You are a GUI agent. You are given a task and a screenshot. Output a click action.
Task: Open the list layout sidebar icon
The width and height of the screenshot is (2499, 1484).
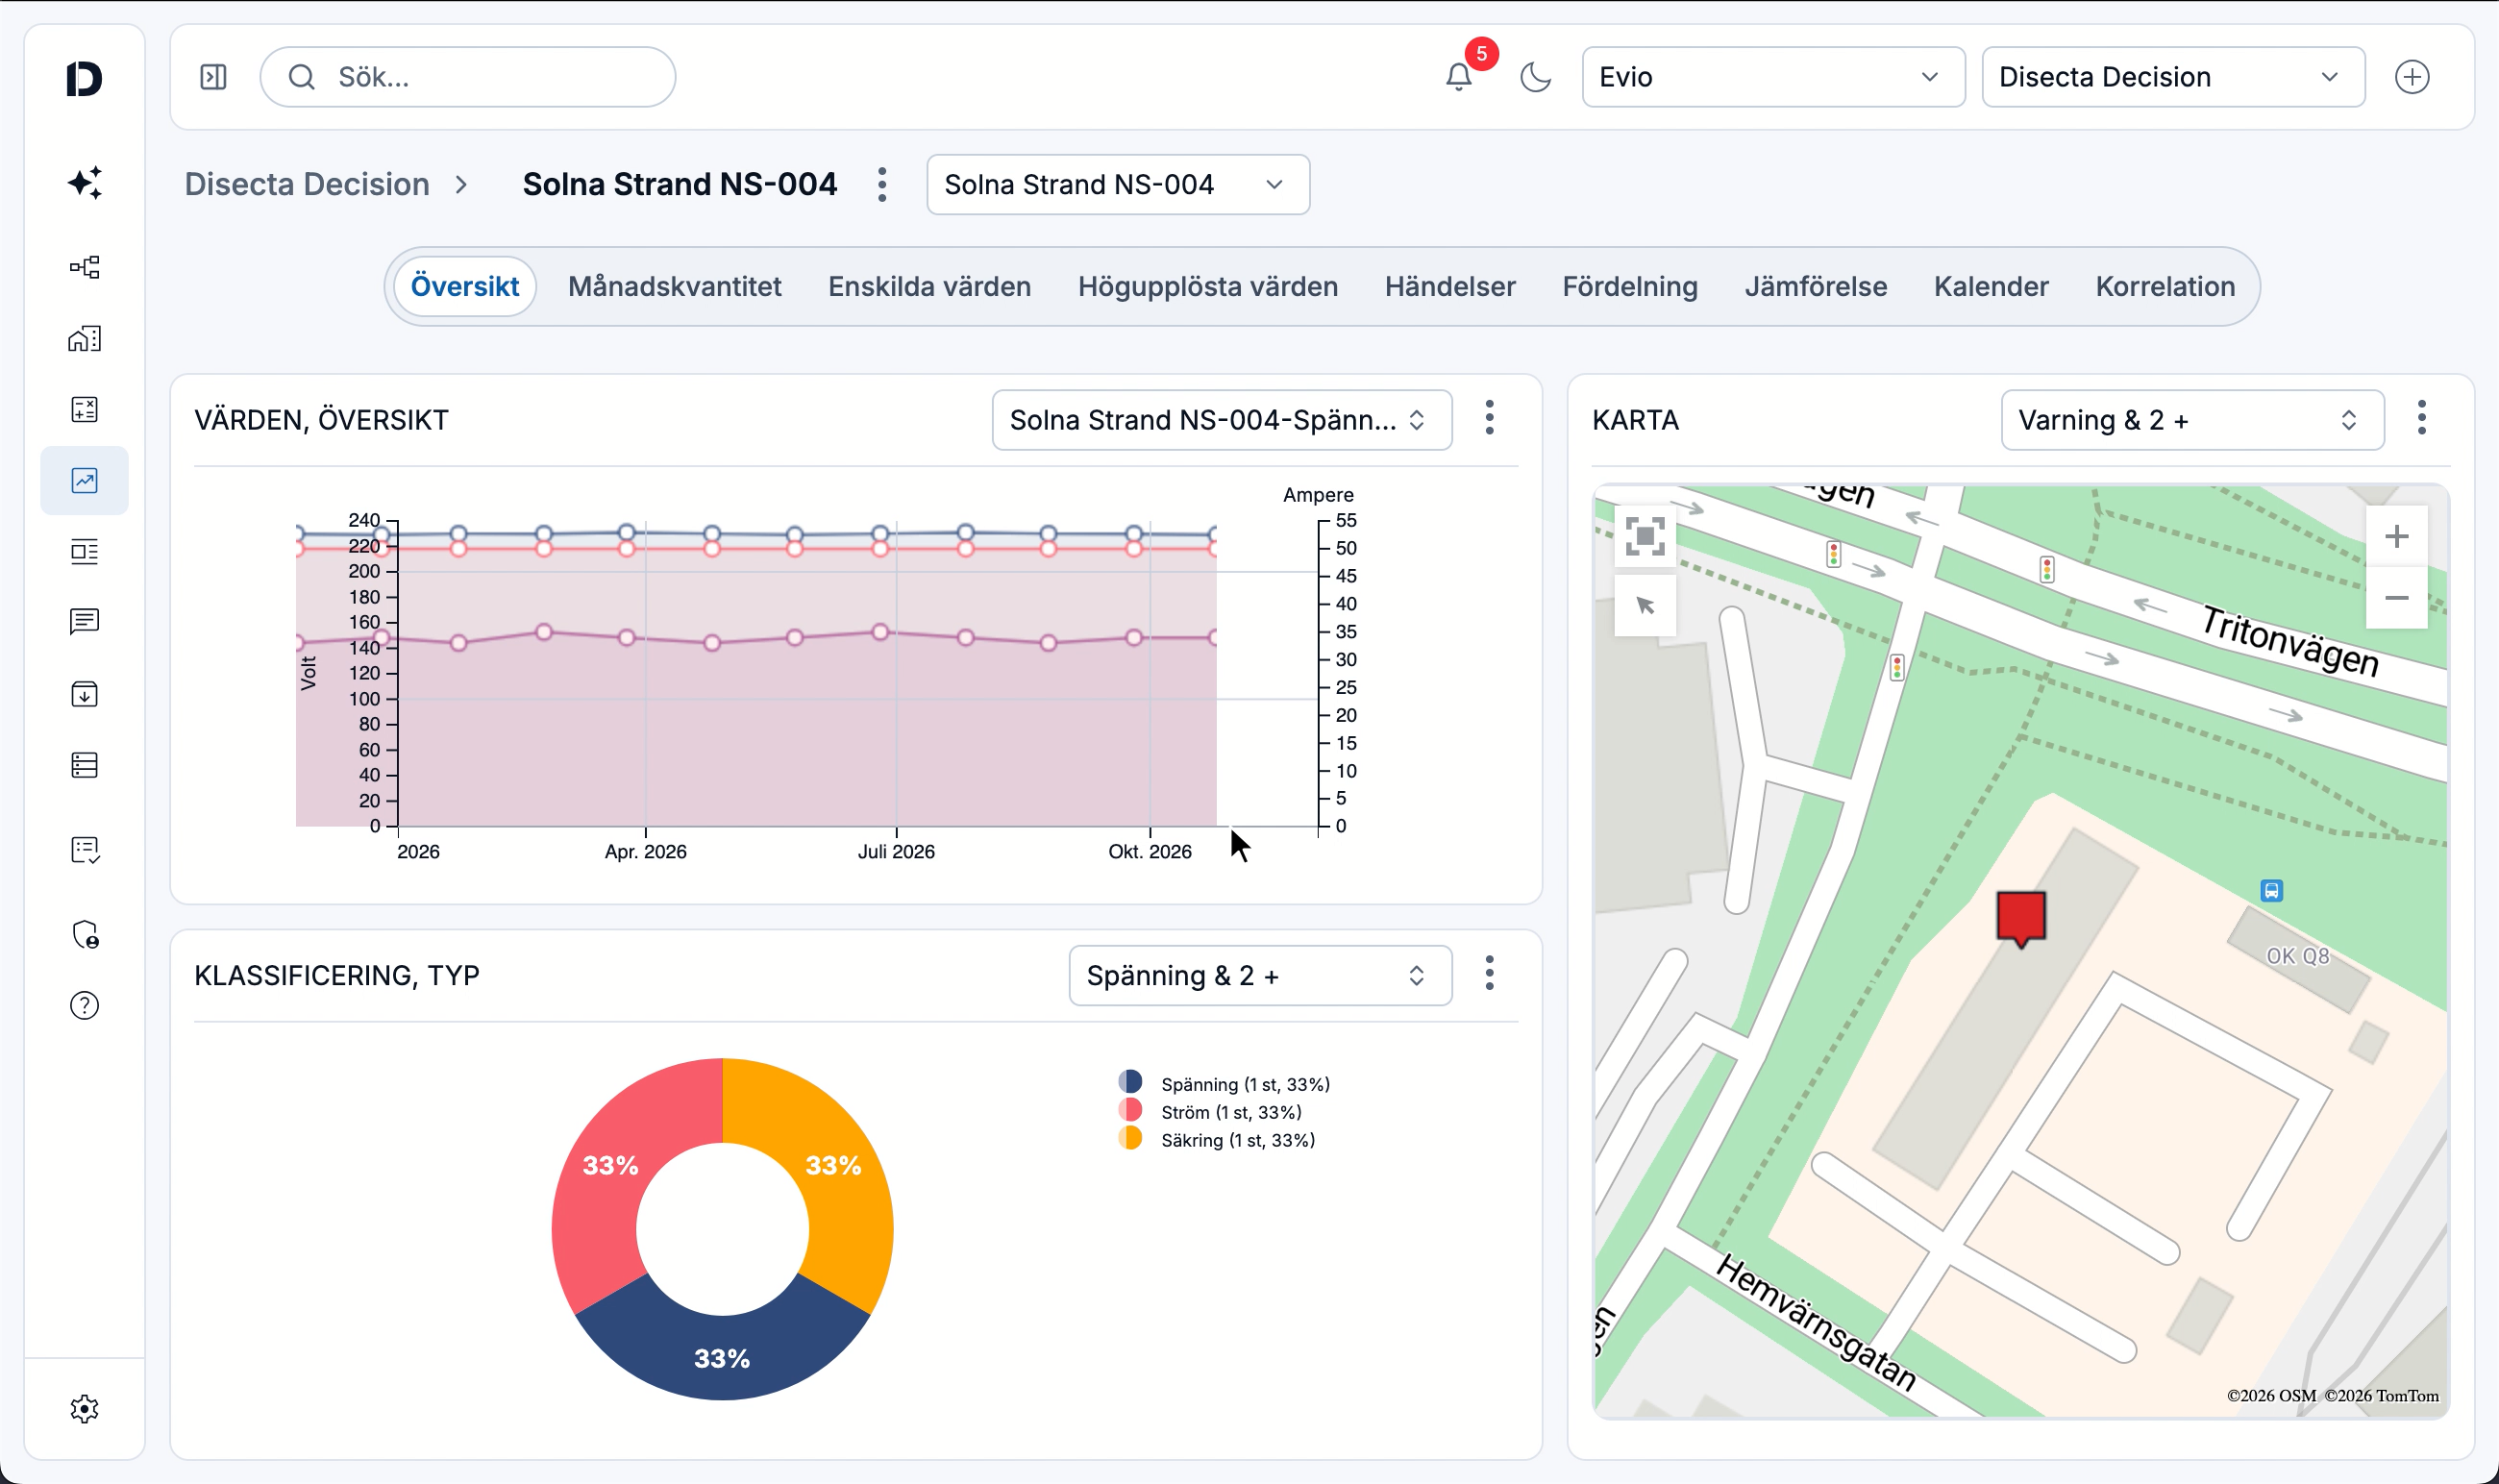pyautogui.click(x=85, y=552)
